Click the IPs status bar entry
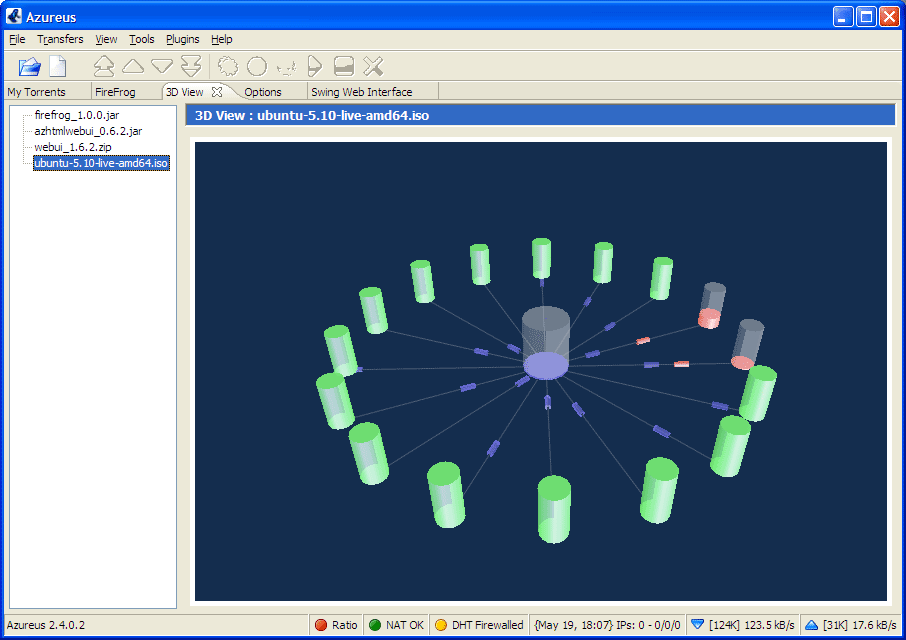The height and width of the screenshot is (640, 906). (x=607, y=625)
